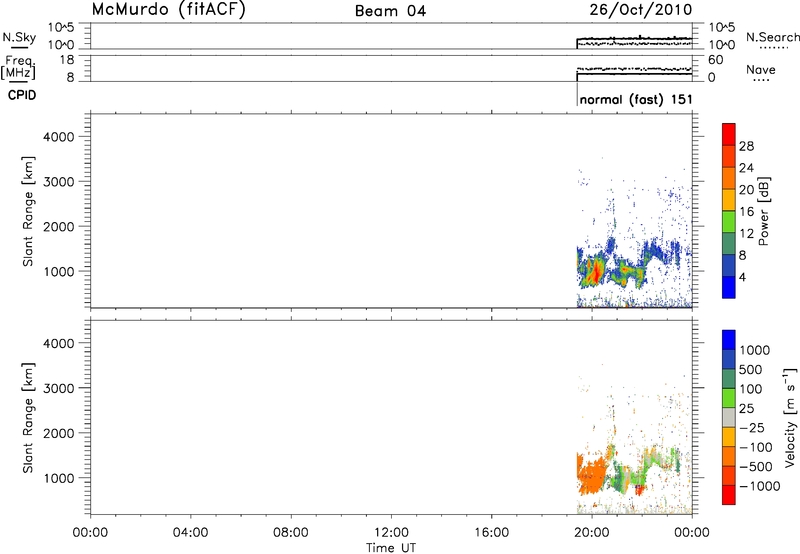Click the '60' Nave axis tick label
Viewport: 800px width, 554px height.
715,60
